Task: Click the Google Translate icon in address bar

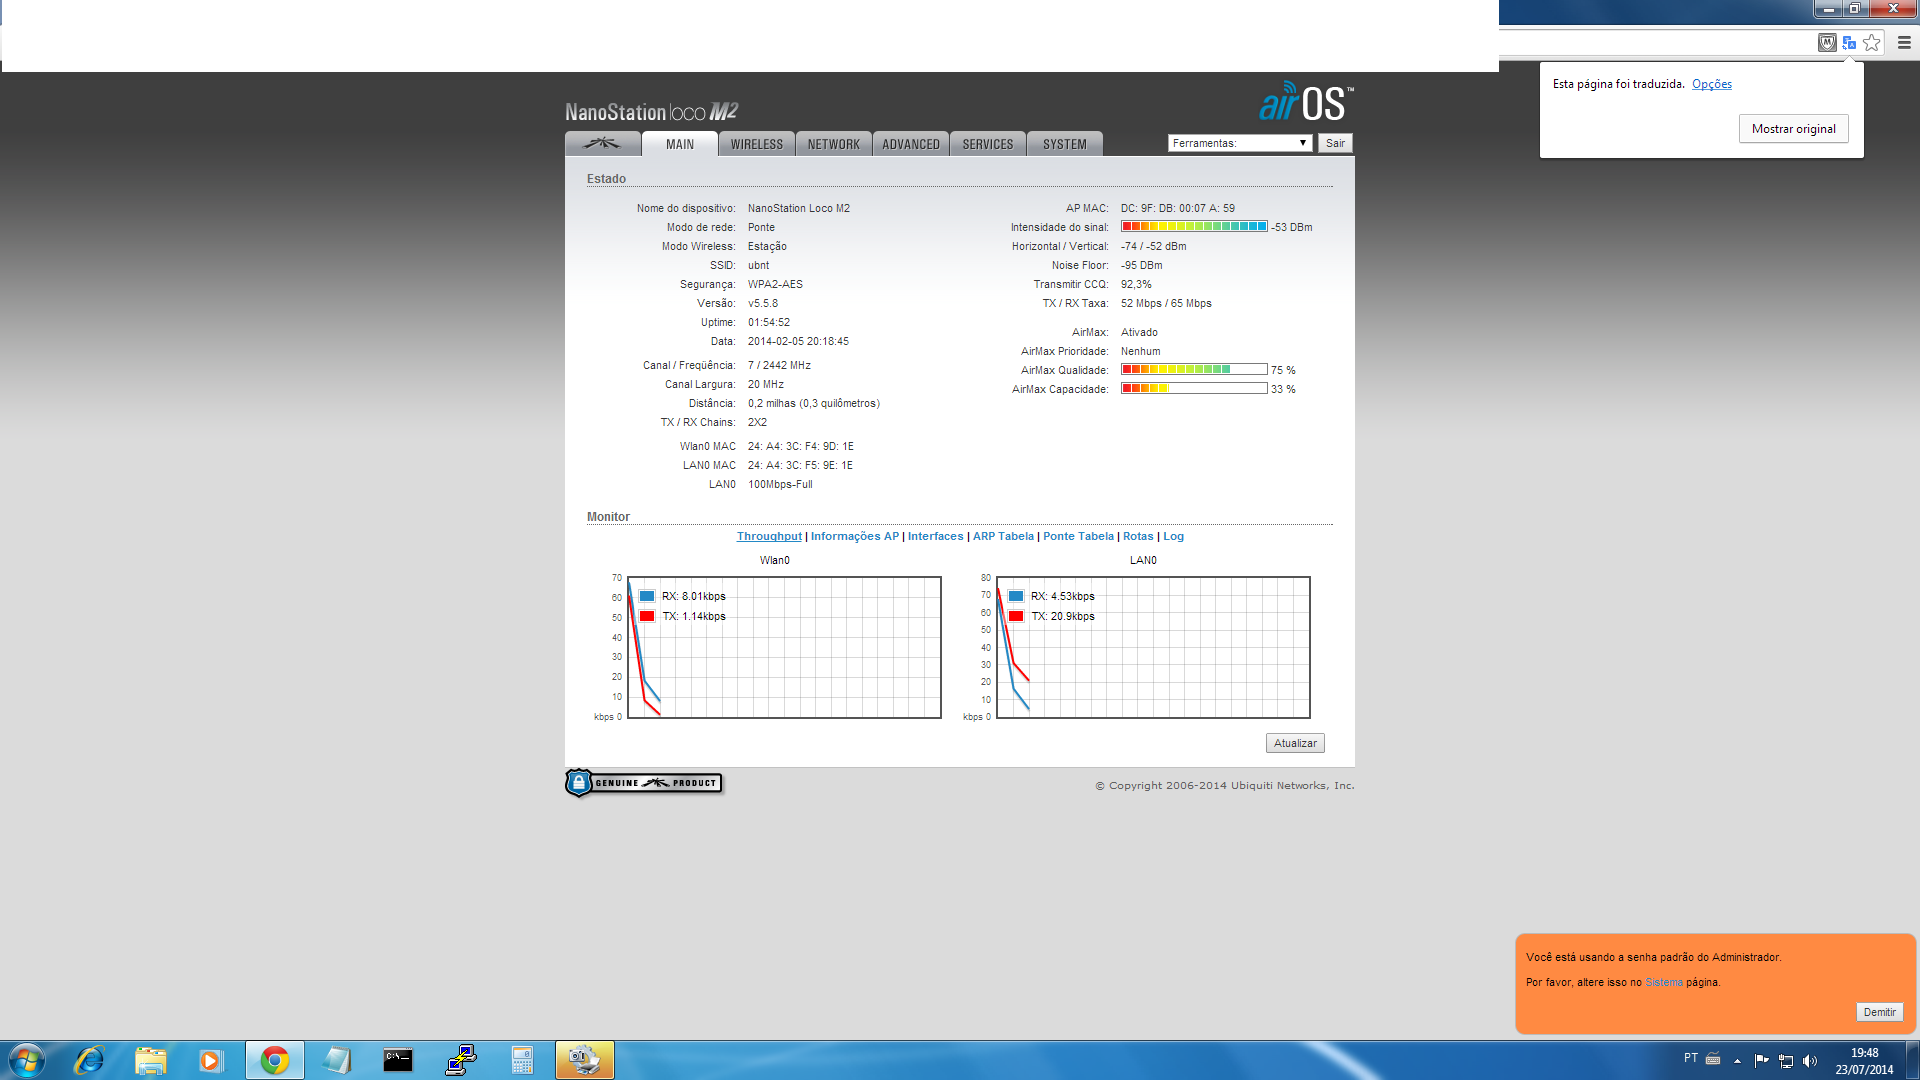Action: pos(1849,43)
